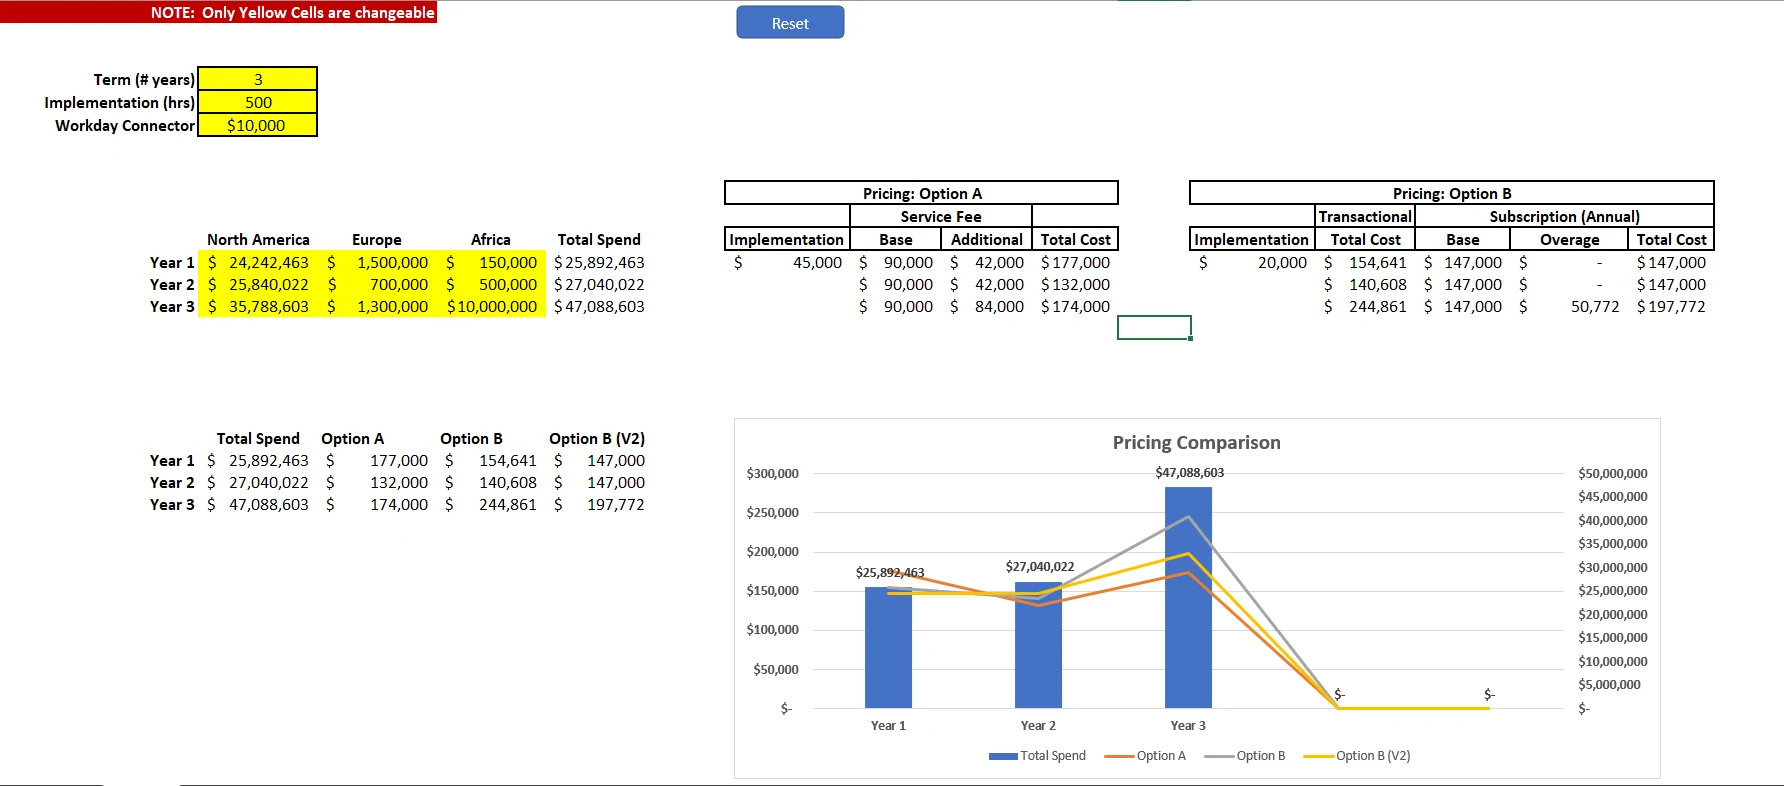Select Europe Year 2 cell with 700,000
Image resolution: width=1784 pixels, height=786 pixels.
pos(377,284)
